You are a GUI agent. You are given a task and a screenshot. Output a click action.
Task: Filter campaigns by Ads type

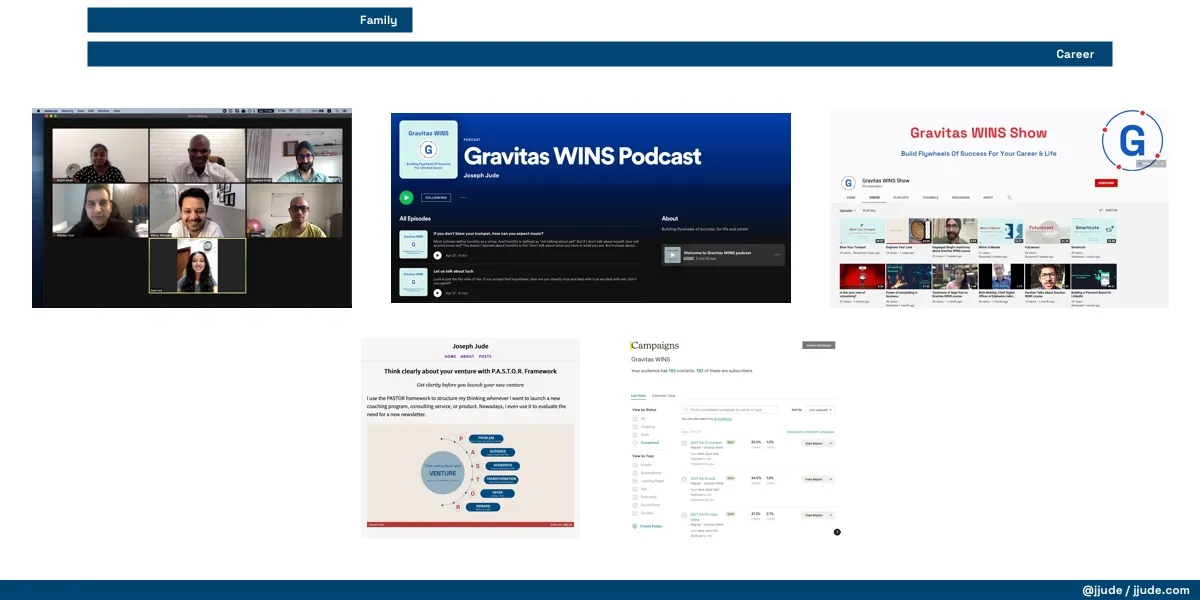pos(640,488)
